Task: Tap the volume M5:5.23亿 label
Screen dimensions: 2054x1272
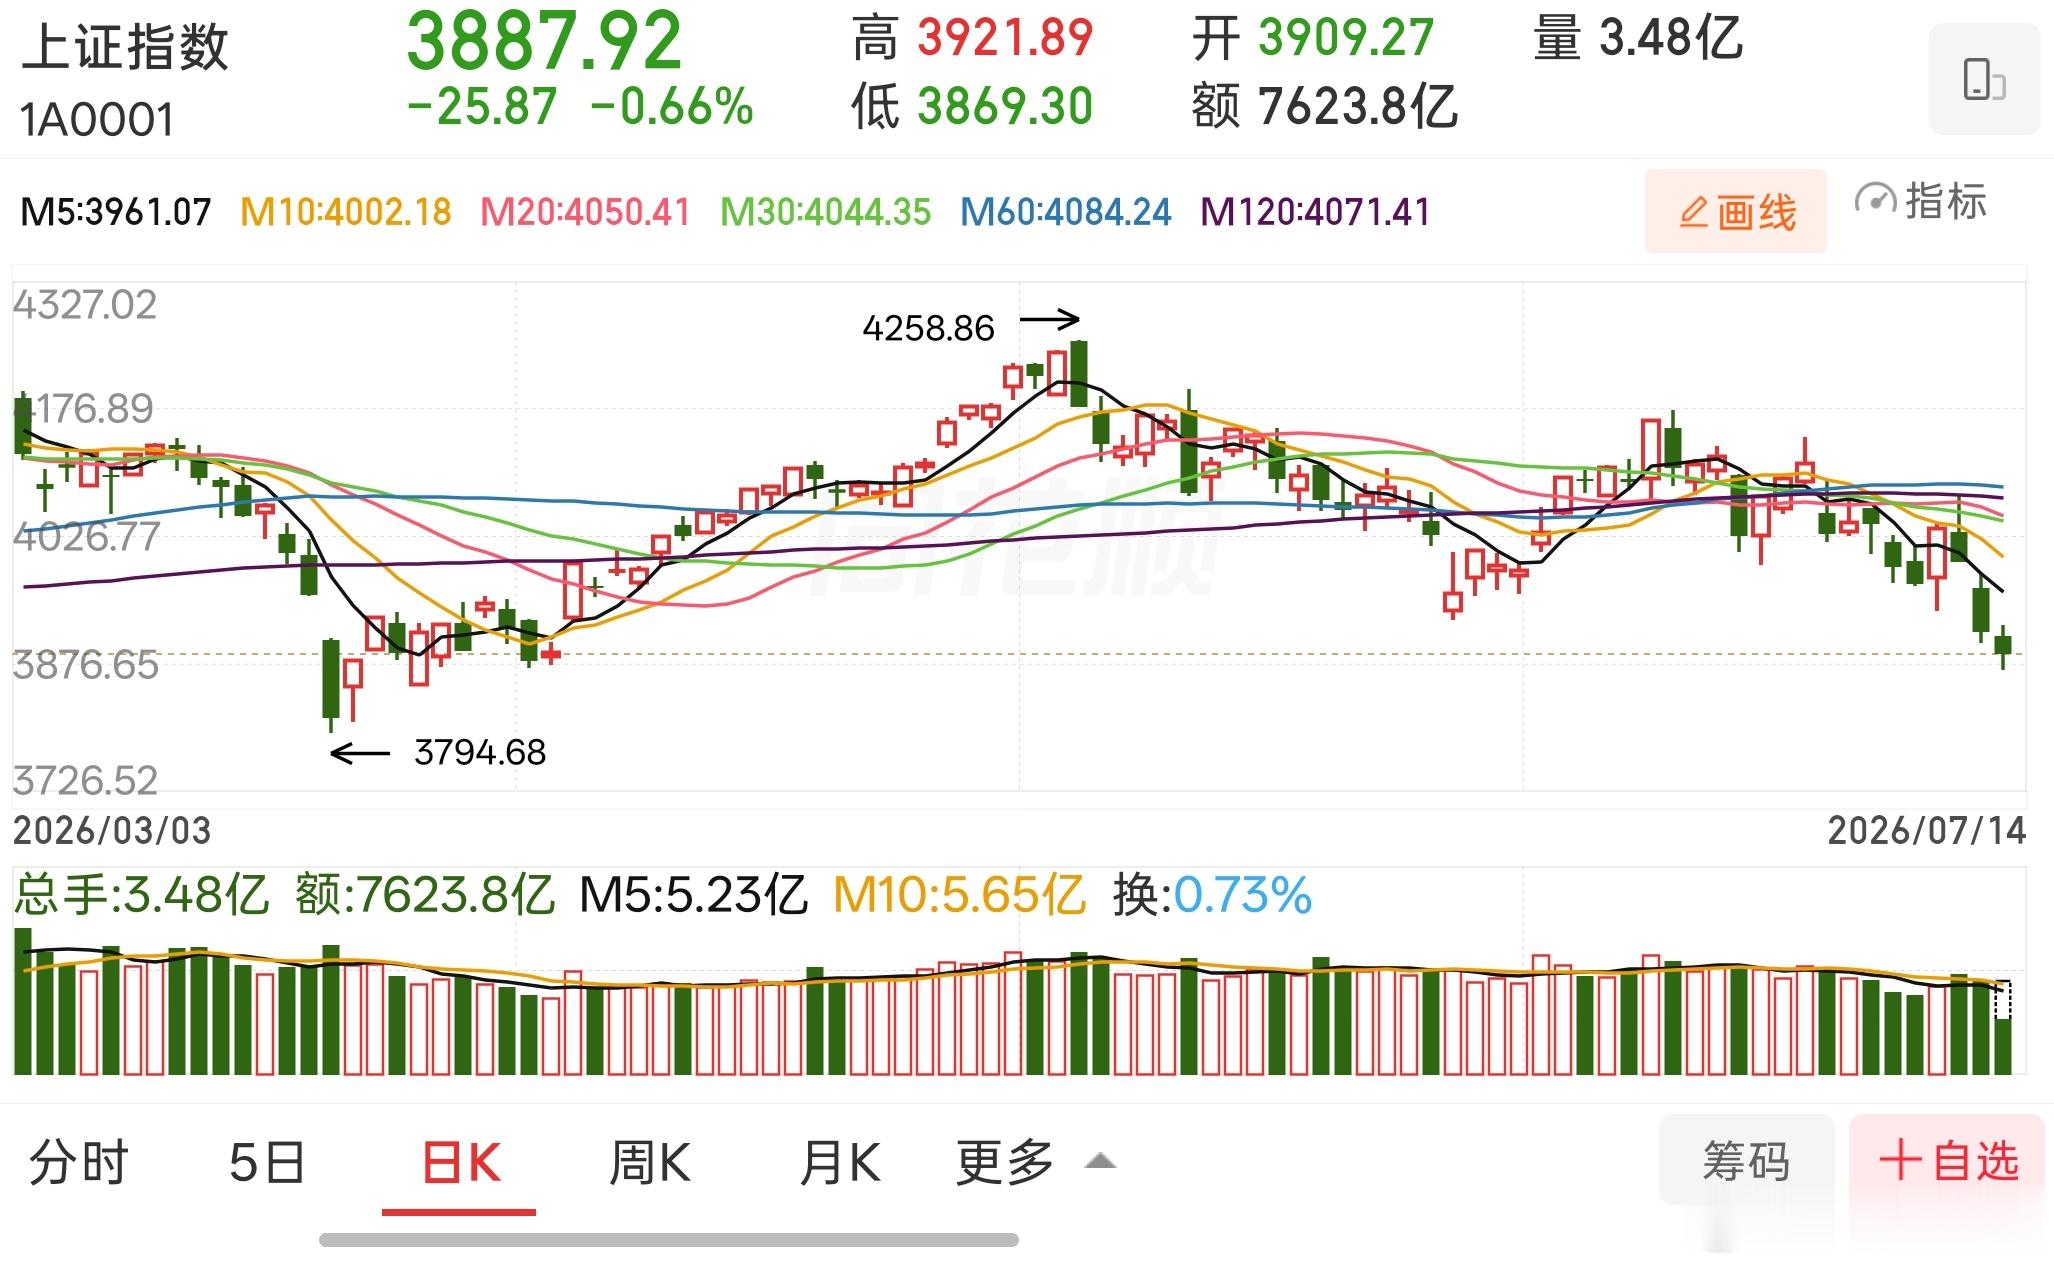Action: click(693, 895)
